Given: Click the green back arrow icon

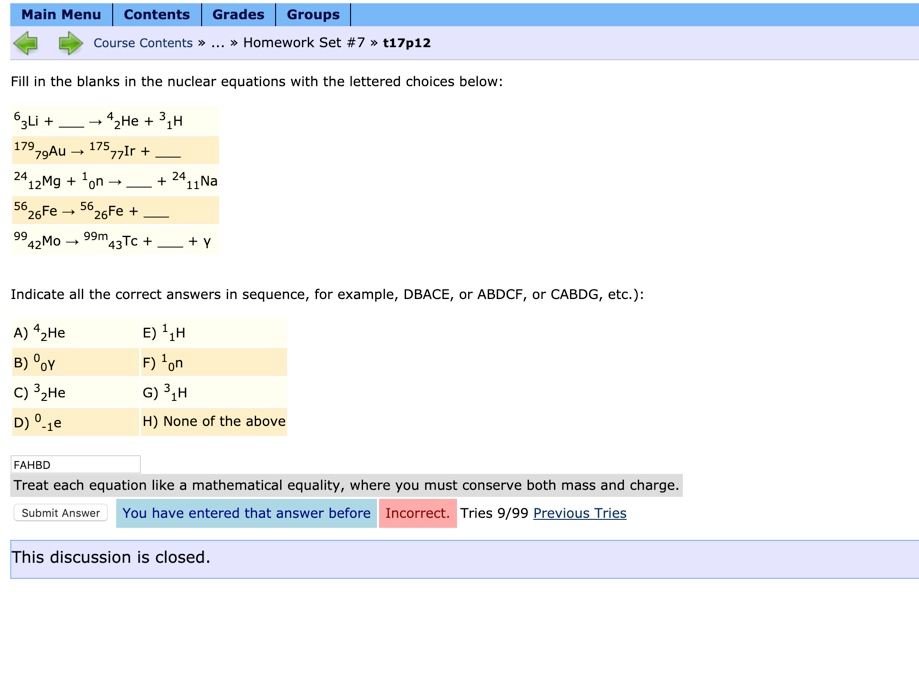Looking at the screenshot, I should [x=25, y=42].
